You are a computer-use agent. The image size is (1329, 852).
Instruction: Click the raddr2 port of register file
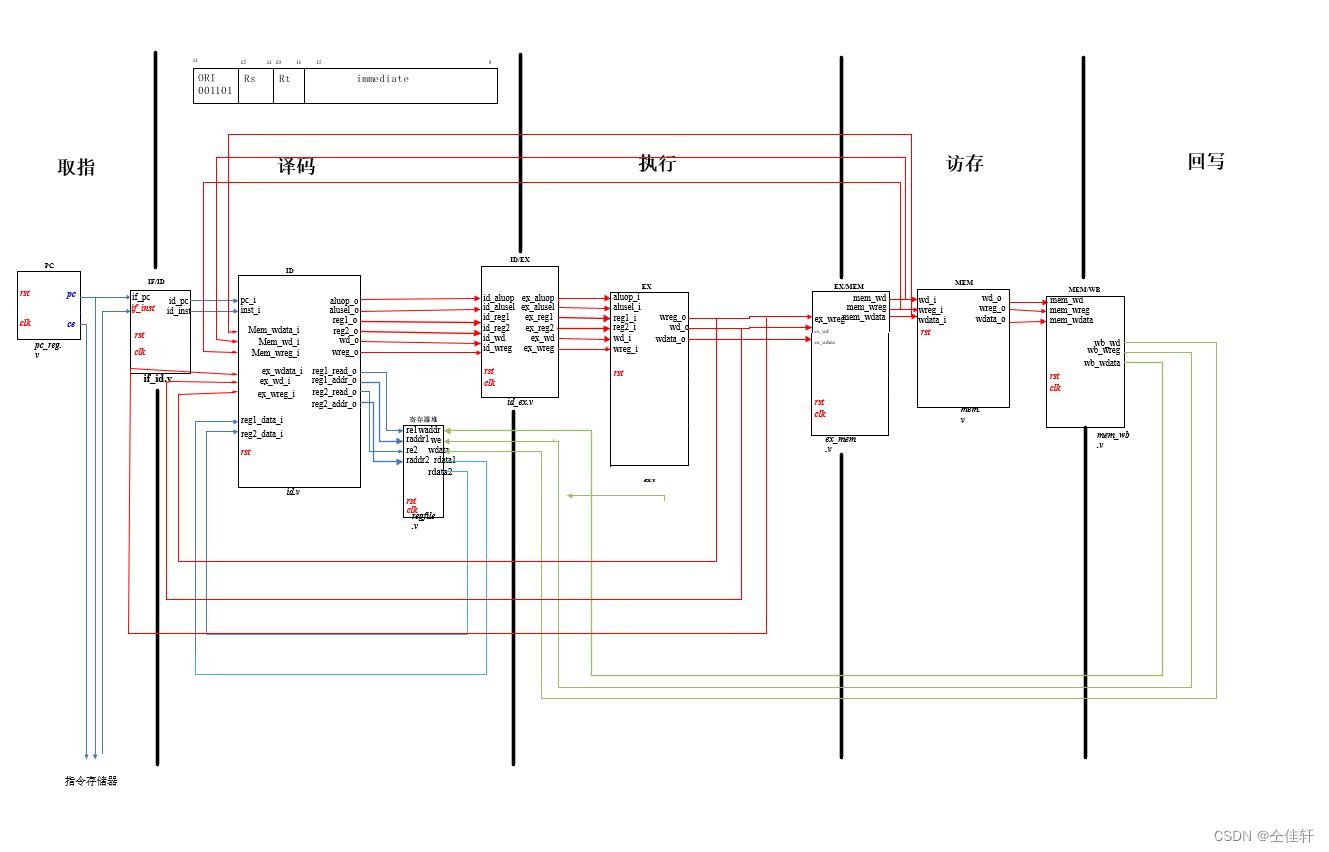417,460
